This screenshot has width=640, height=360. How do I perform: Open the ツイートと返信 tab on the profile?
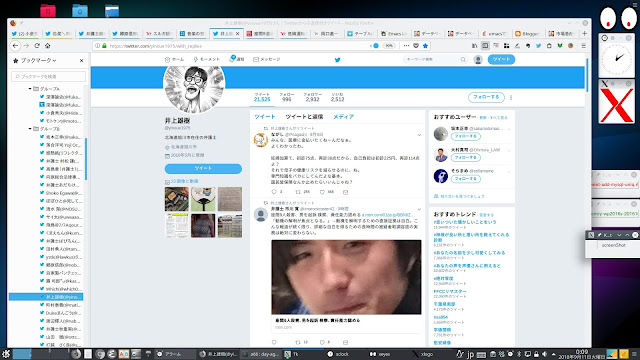pos(304,117)
